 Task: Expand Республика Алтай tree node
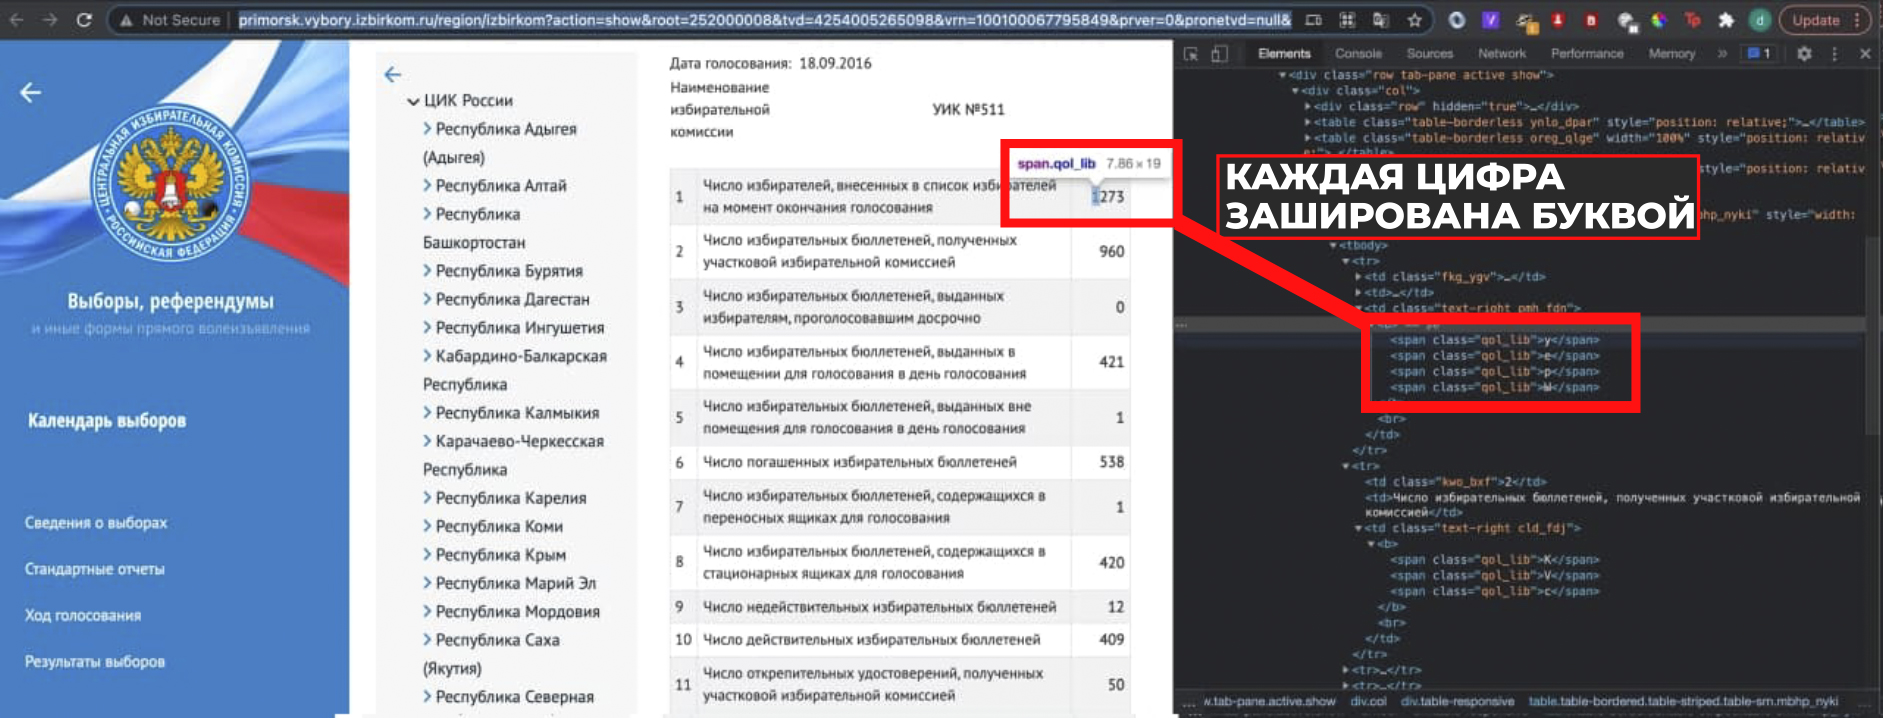428,186
